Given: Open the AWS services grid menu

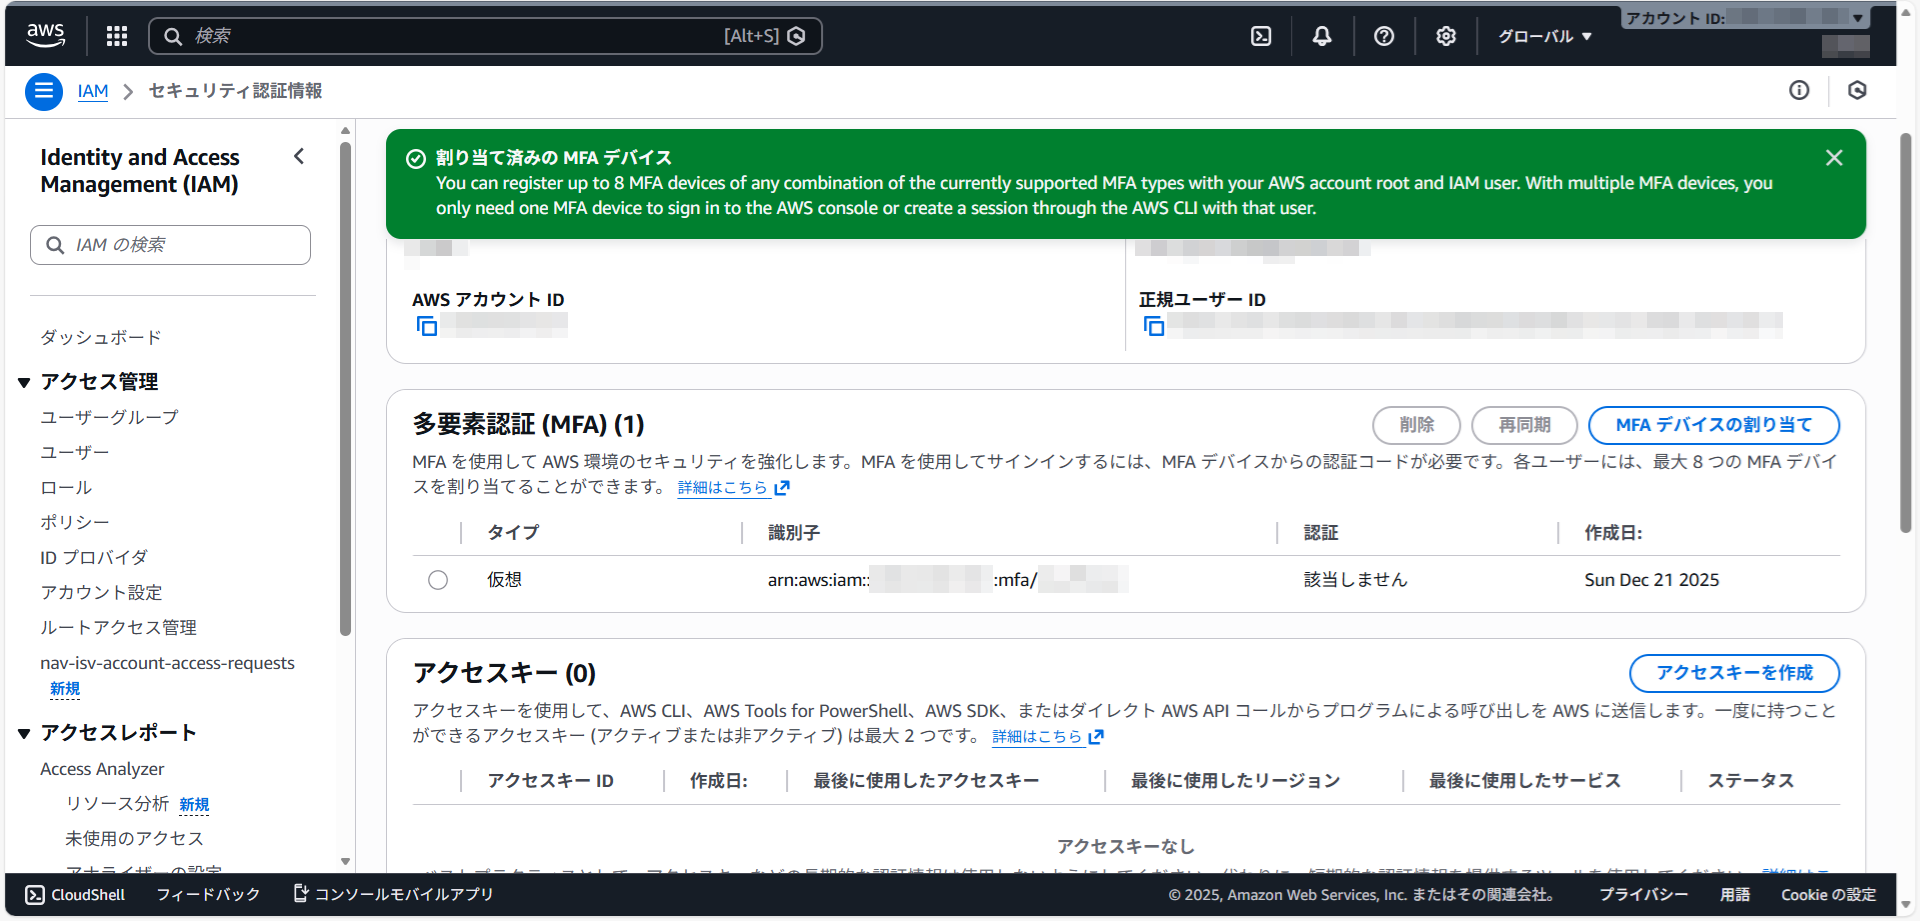Looking at the screenshot, I should (117, 36).
